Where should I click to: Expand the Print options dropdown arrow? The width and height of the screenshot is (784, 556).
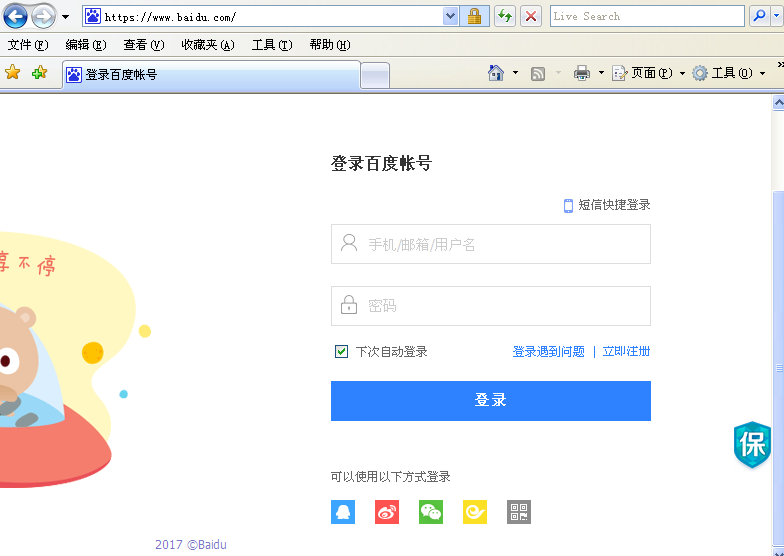[602, 73]
